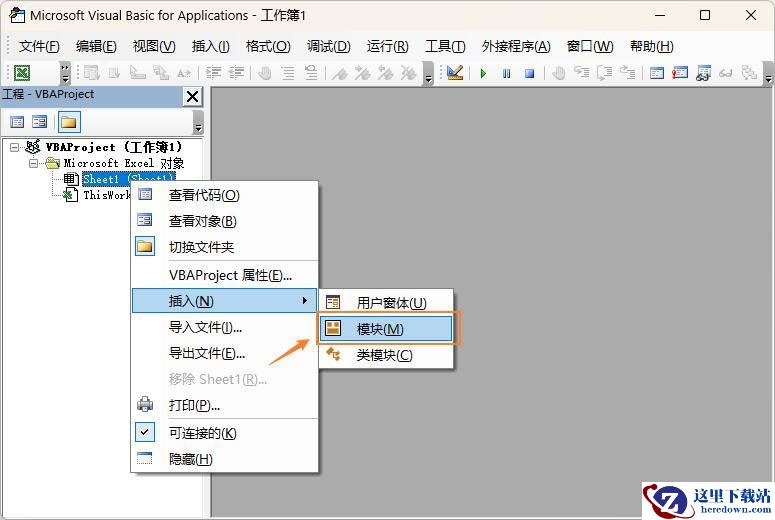Click the Indent toolbar icon
The image size is (775, 520).
tap(214, 73)
